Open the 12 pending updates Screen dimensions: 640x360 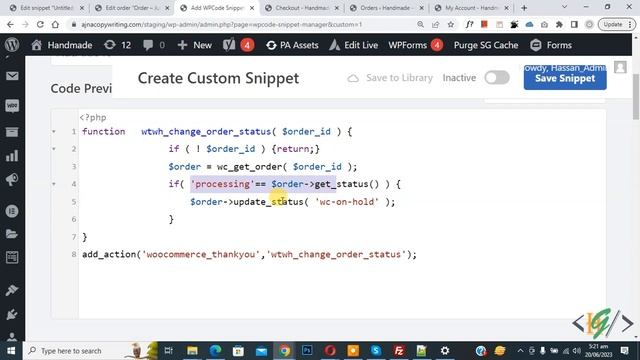click(118, 45)
